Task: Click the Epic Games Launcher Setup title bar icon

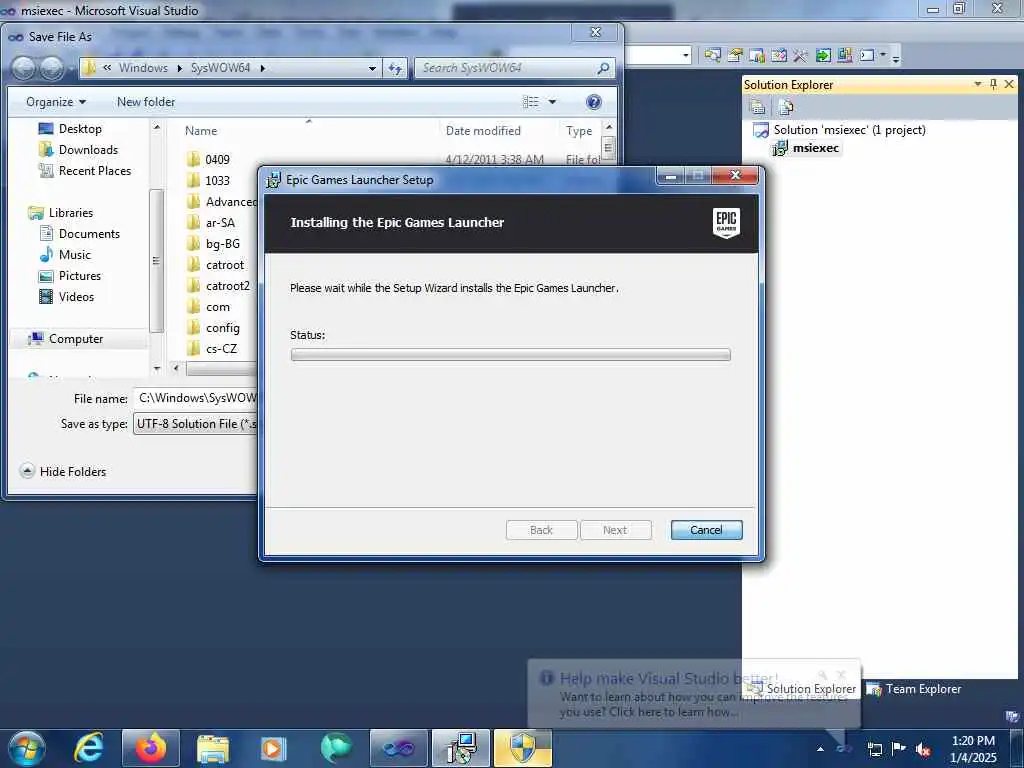Action: [x=273, y=180]
